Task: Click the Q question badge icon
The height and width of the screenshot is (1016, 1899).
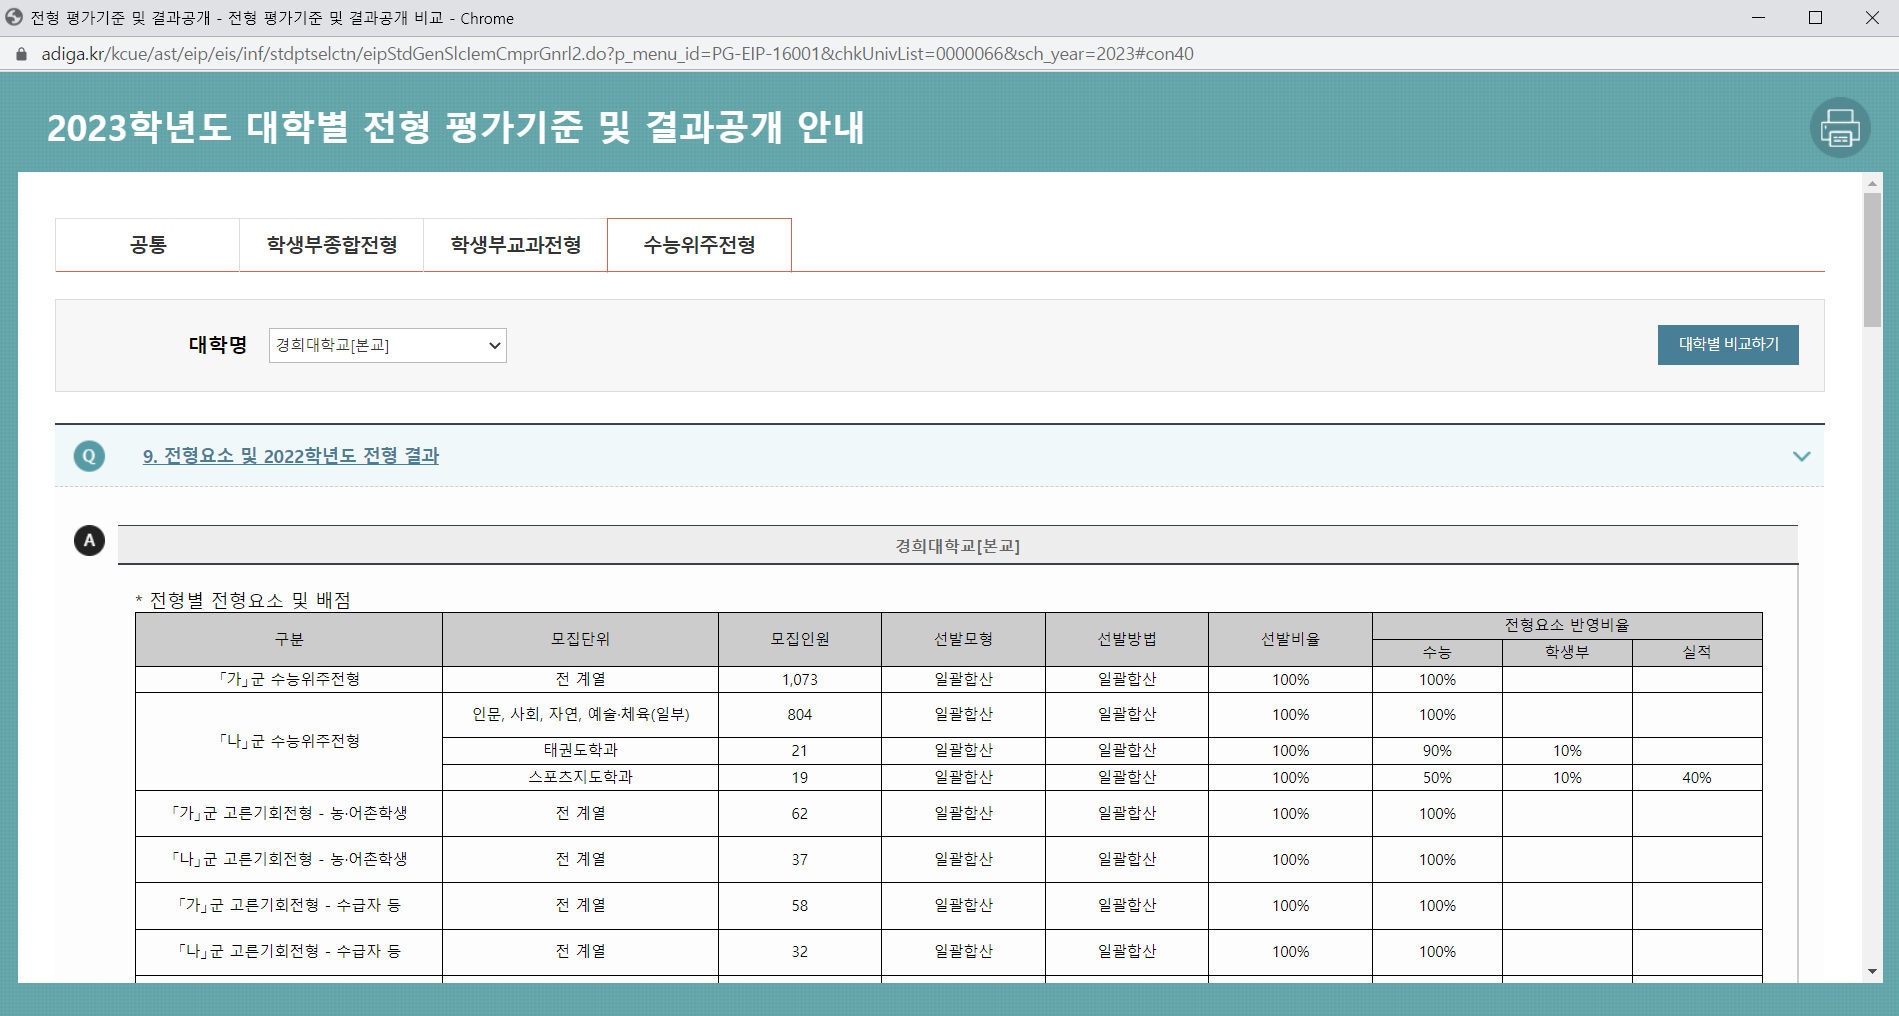Action: (x=90, y=456)
